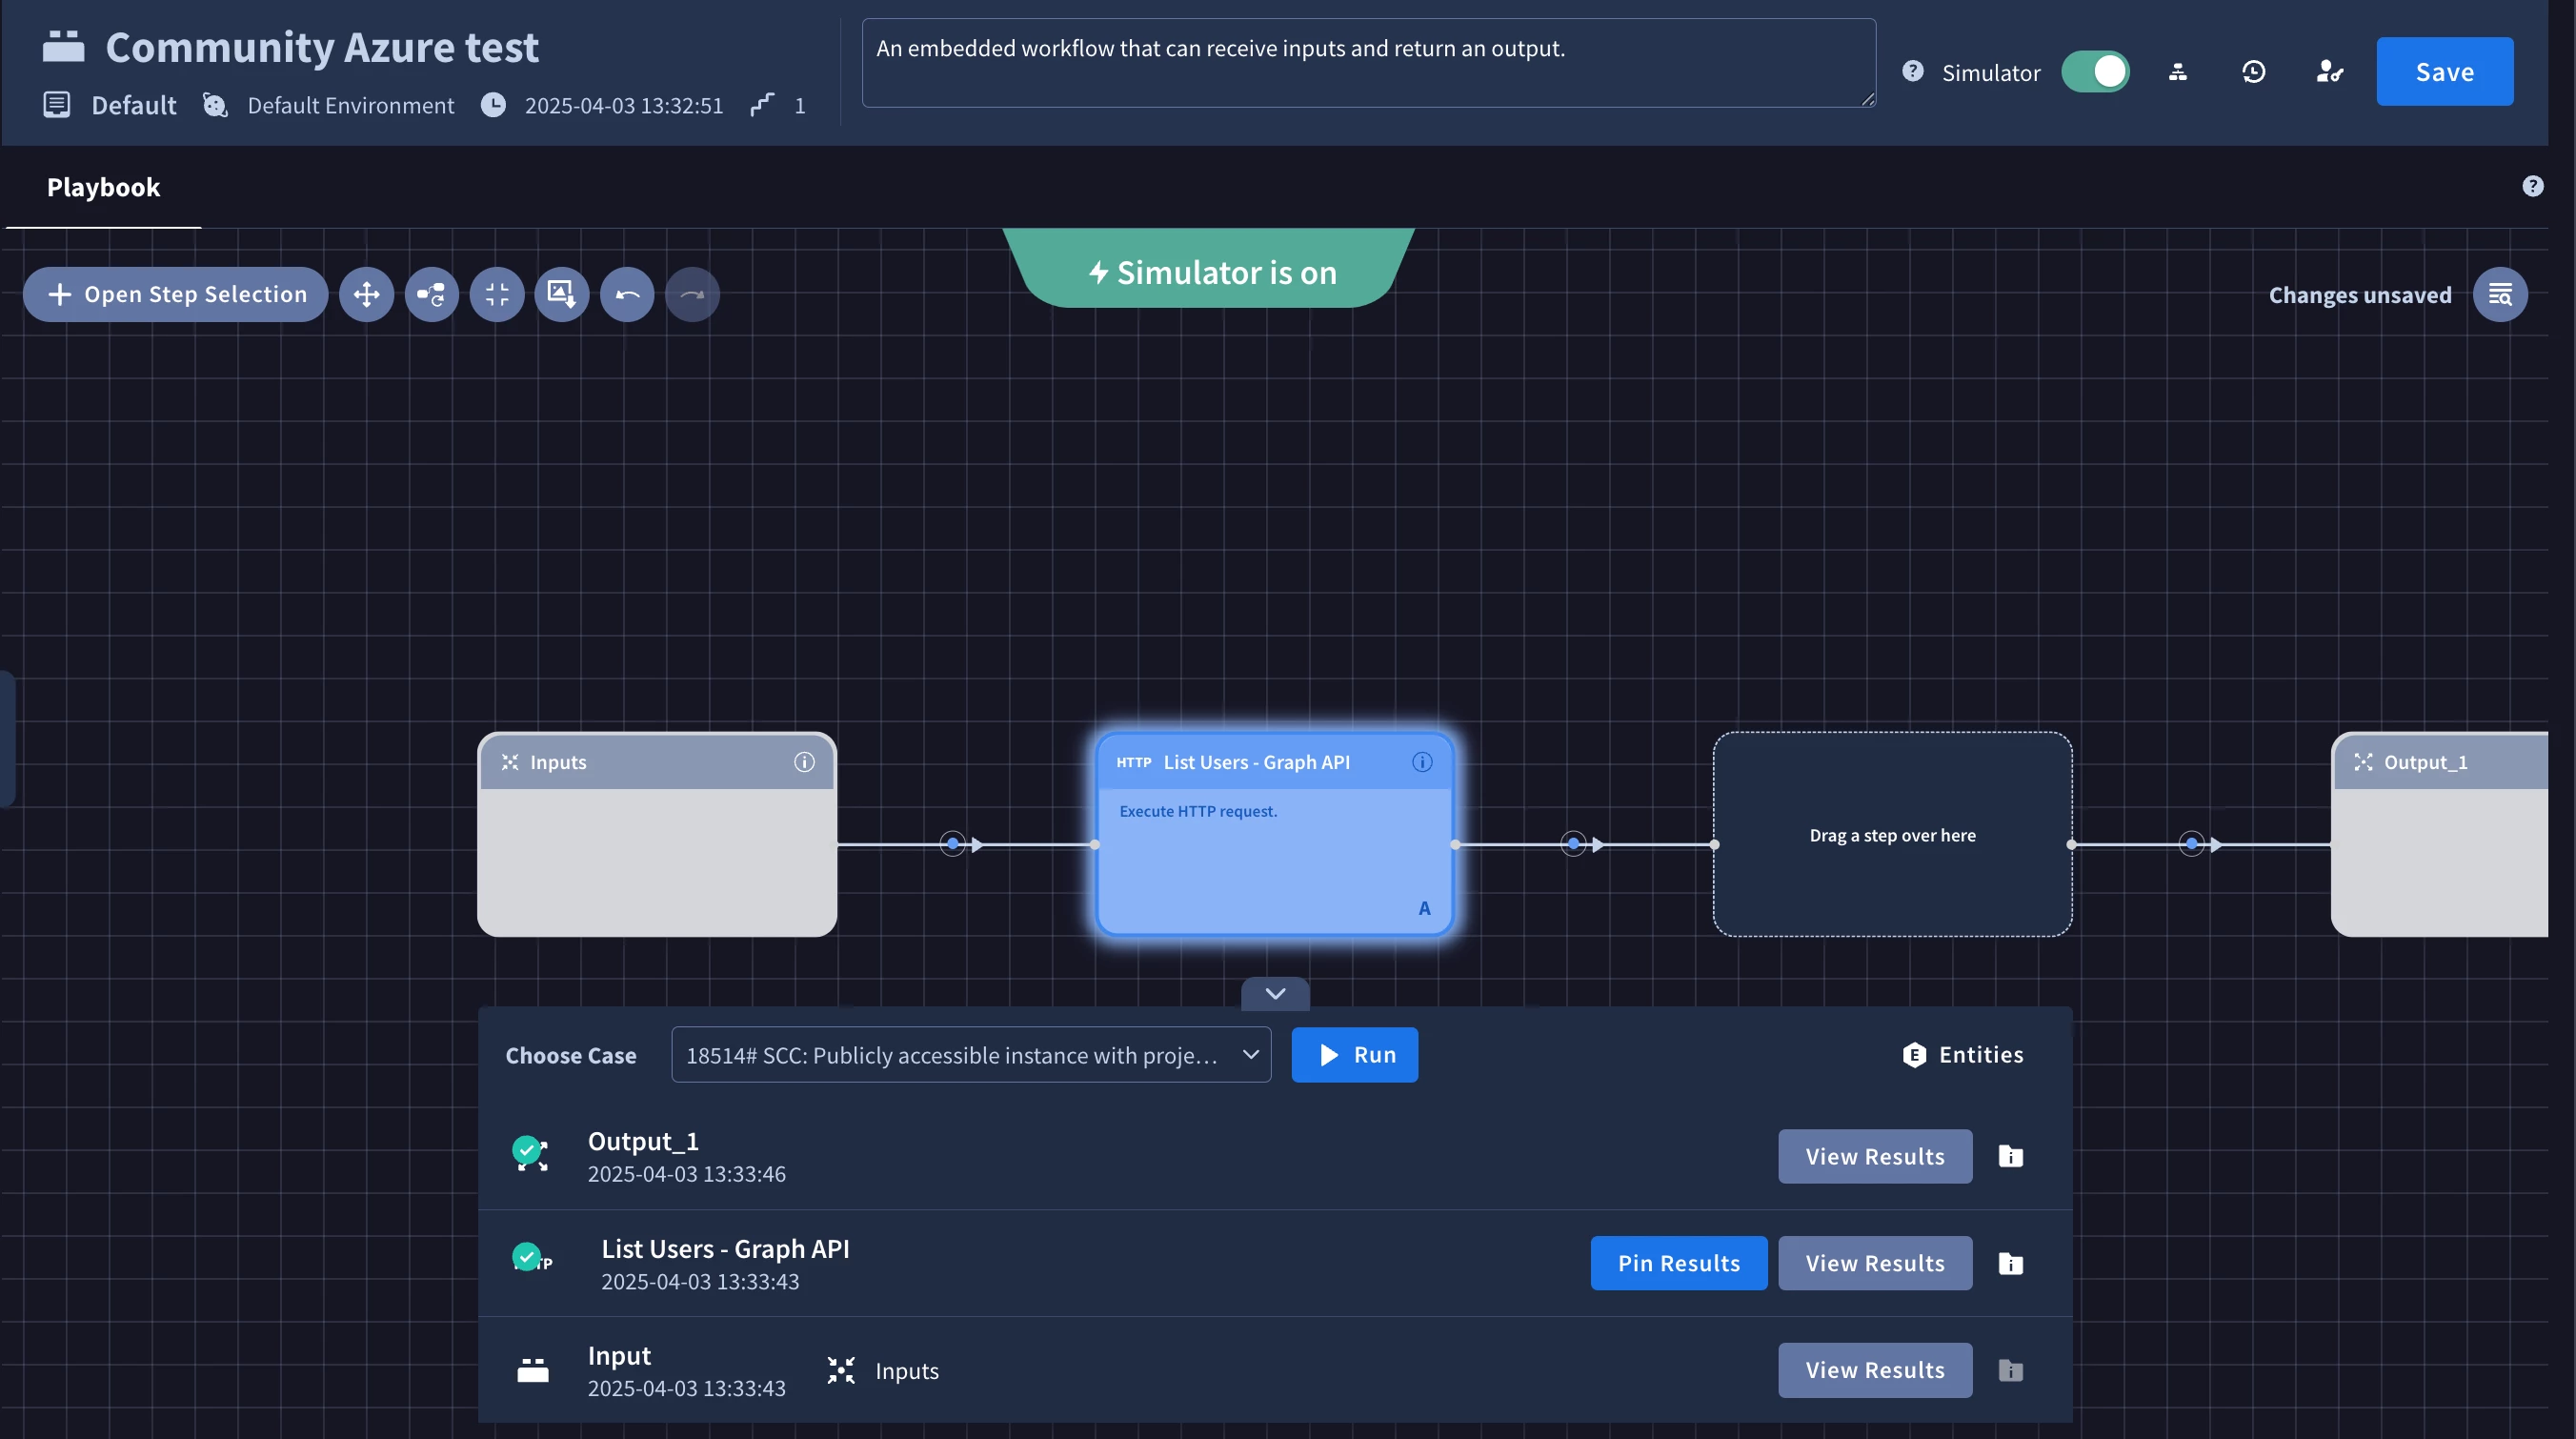Click the info icon on Inputs step
The height and width of the screenshot is (1439, 2576).
click(804, 762)
